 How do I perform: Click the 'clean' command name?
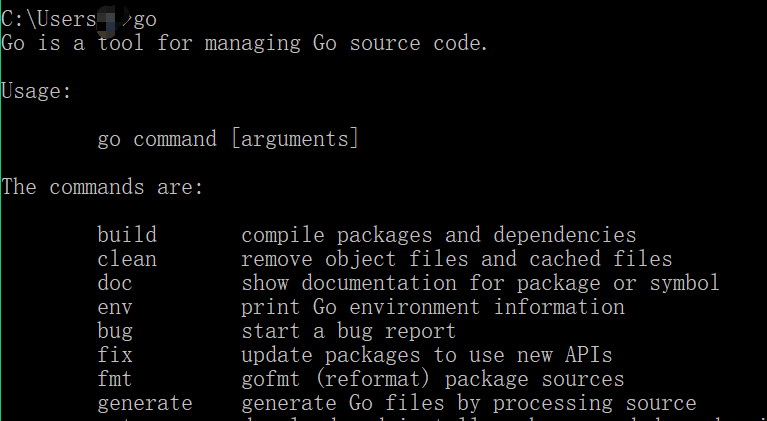tap(127, 259)
